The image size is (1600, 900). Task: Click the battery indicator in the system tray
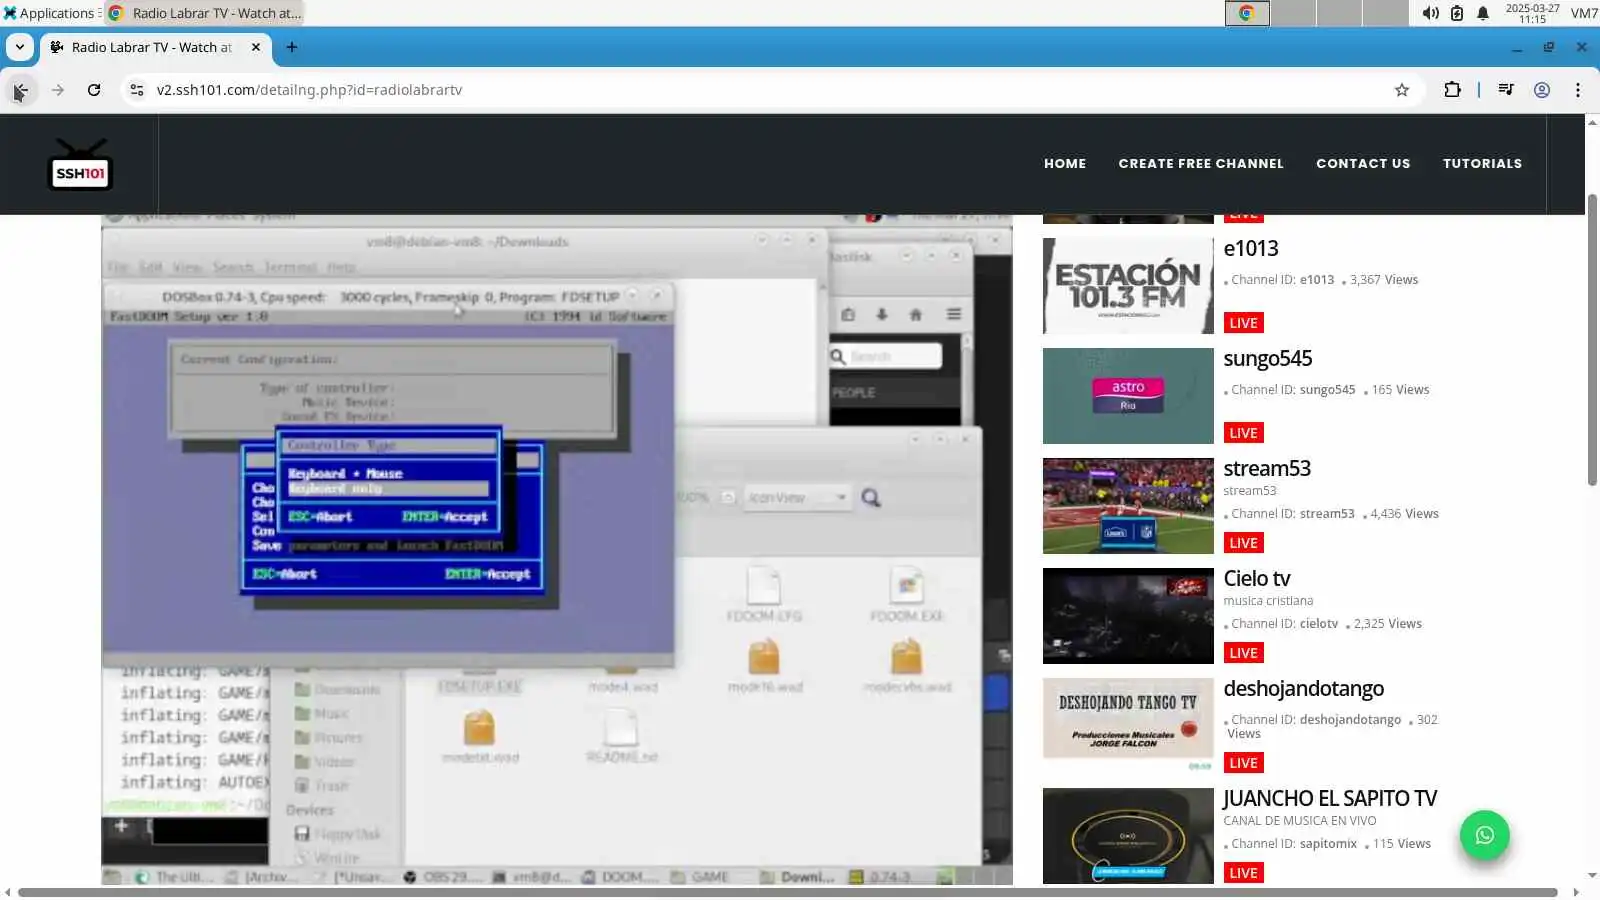[1457, 13]
